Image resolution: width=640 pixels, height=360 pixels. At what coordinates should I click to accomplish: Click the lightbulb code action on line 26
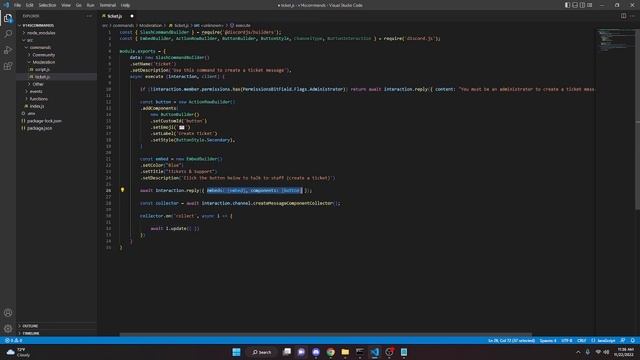click(122, 190)
